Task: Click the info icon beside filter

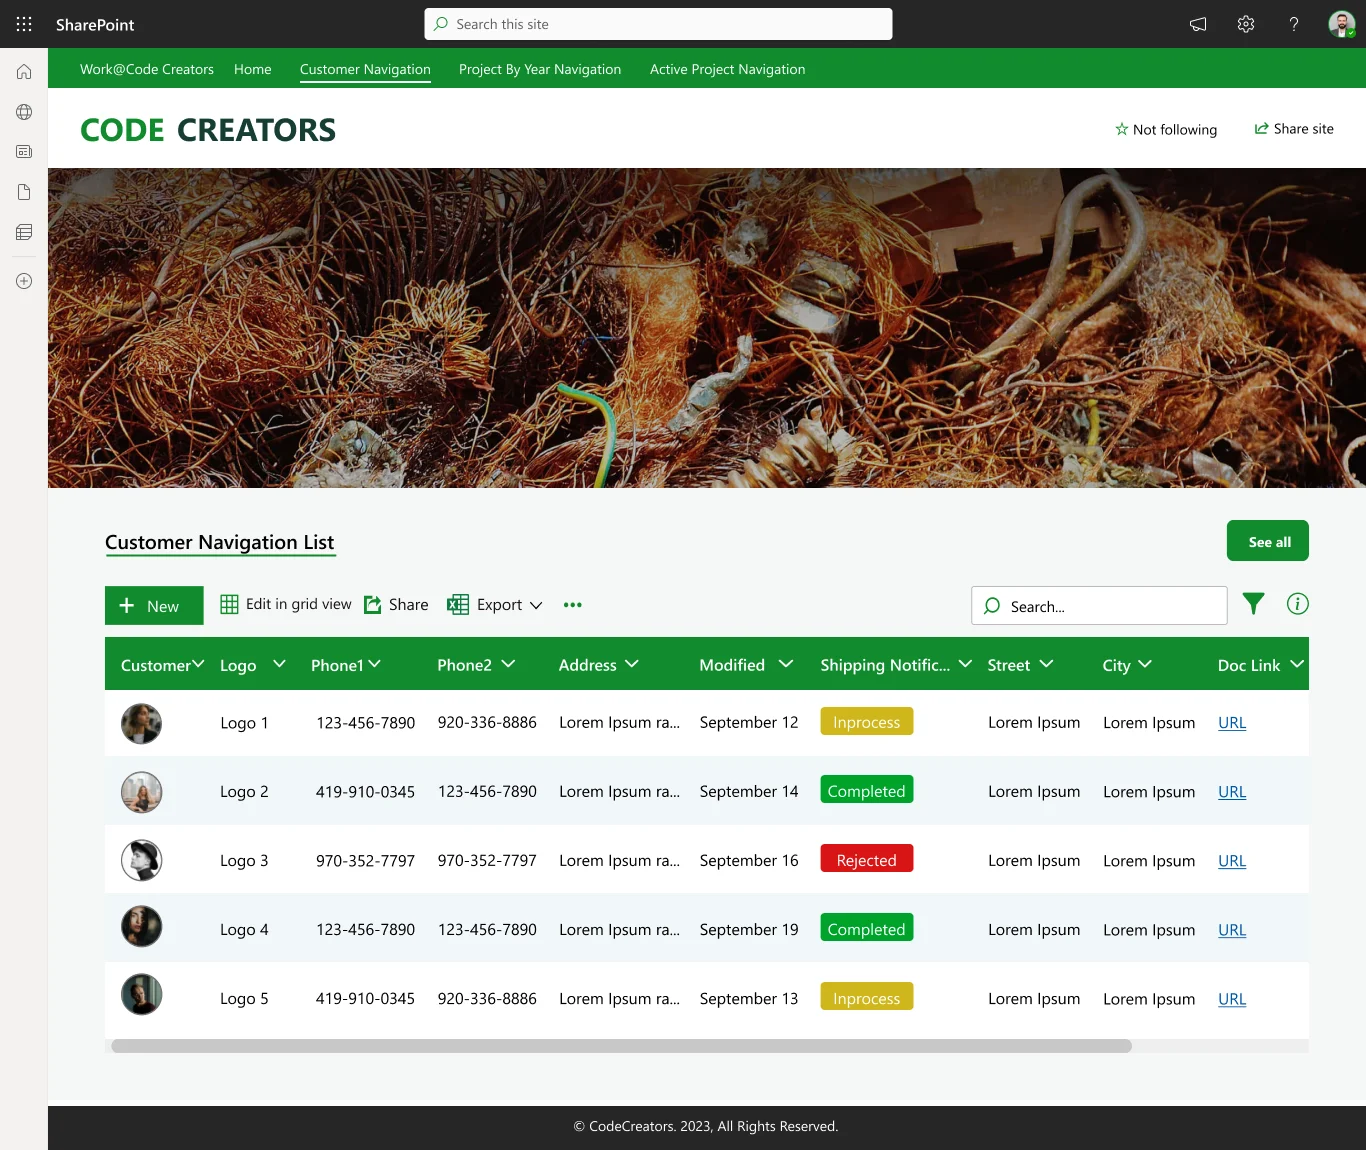Action: pyautogui.click(x=1297, y=604)
